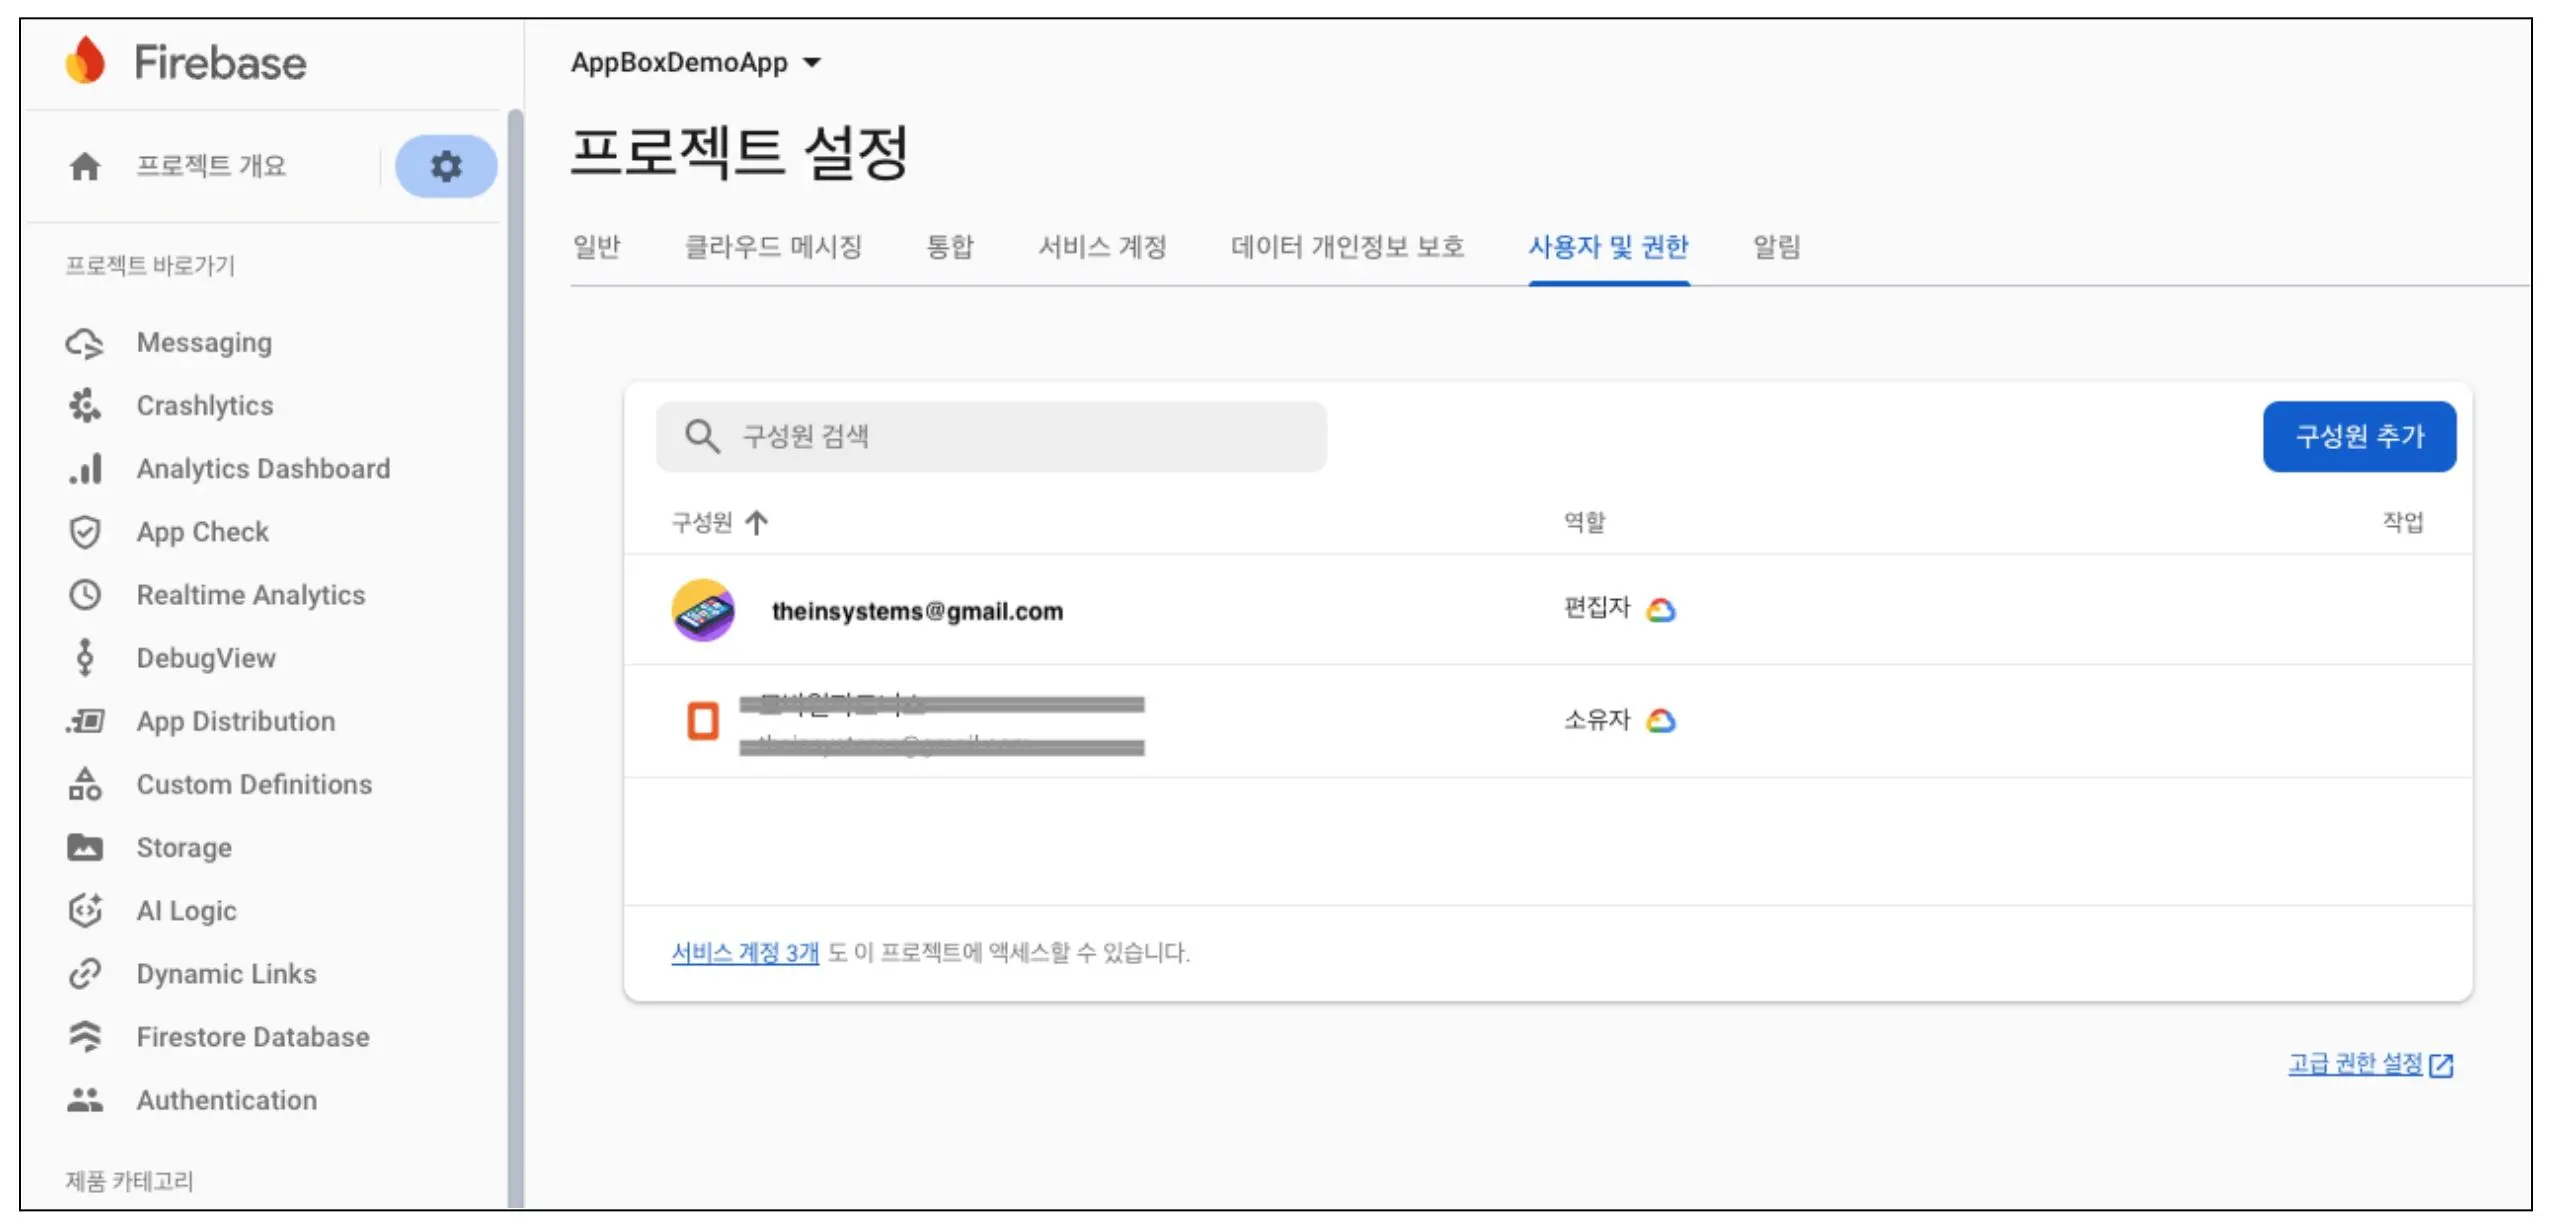
Task: Open App Distribution in the sidebar
Action: point(236,721)
